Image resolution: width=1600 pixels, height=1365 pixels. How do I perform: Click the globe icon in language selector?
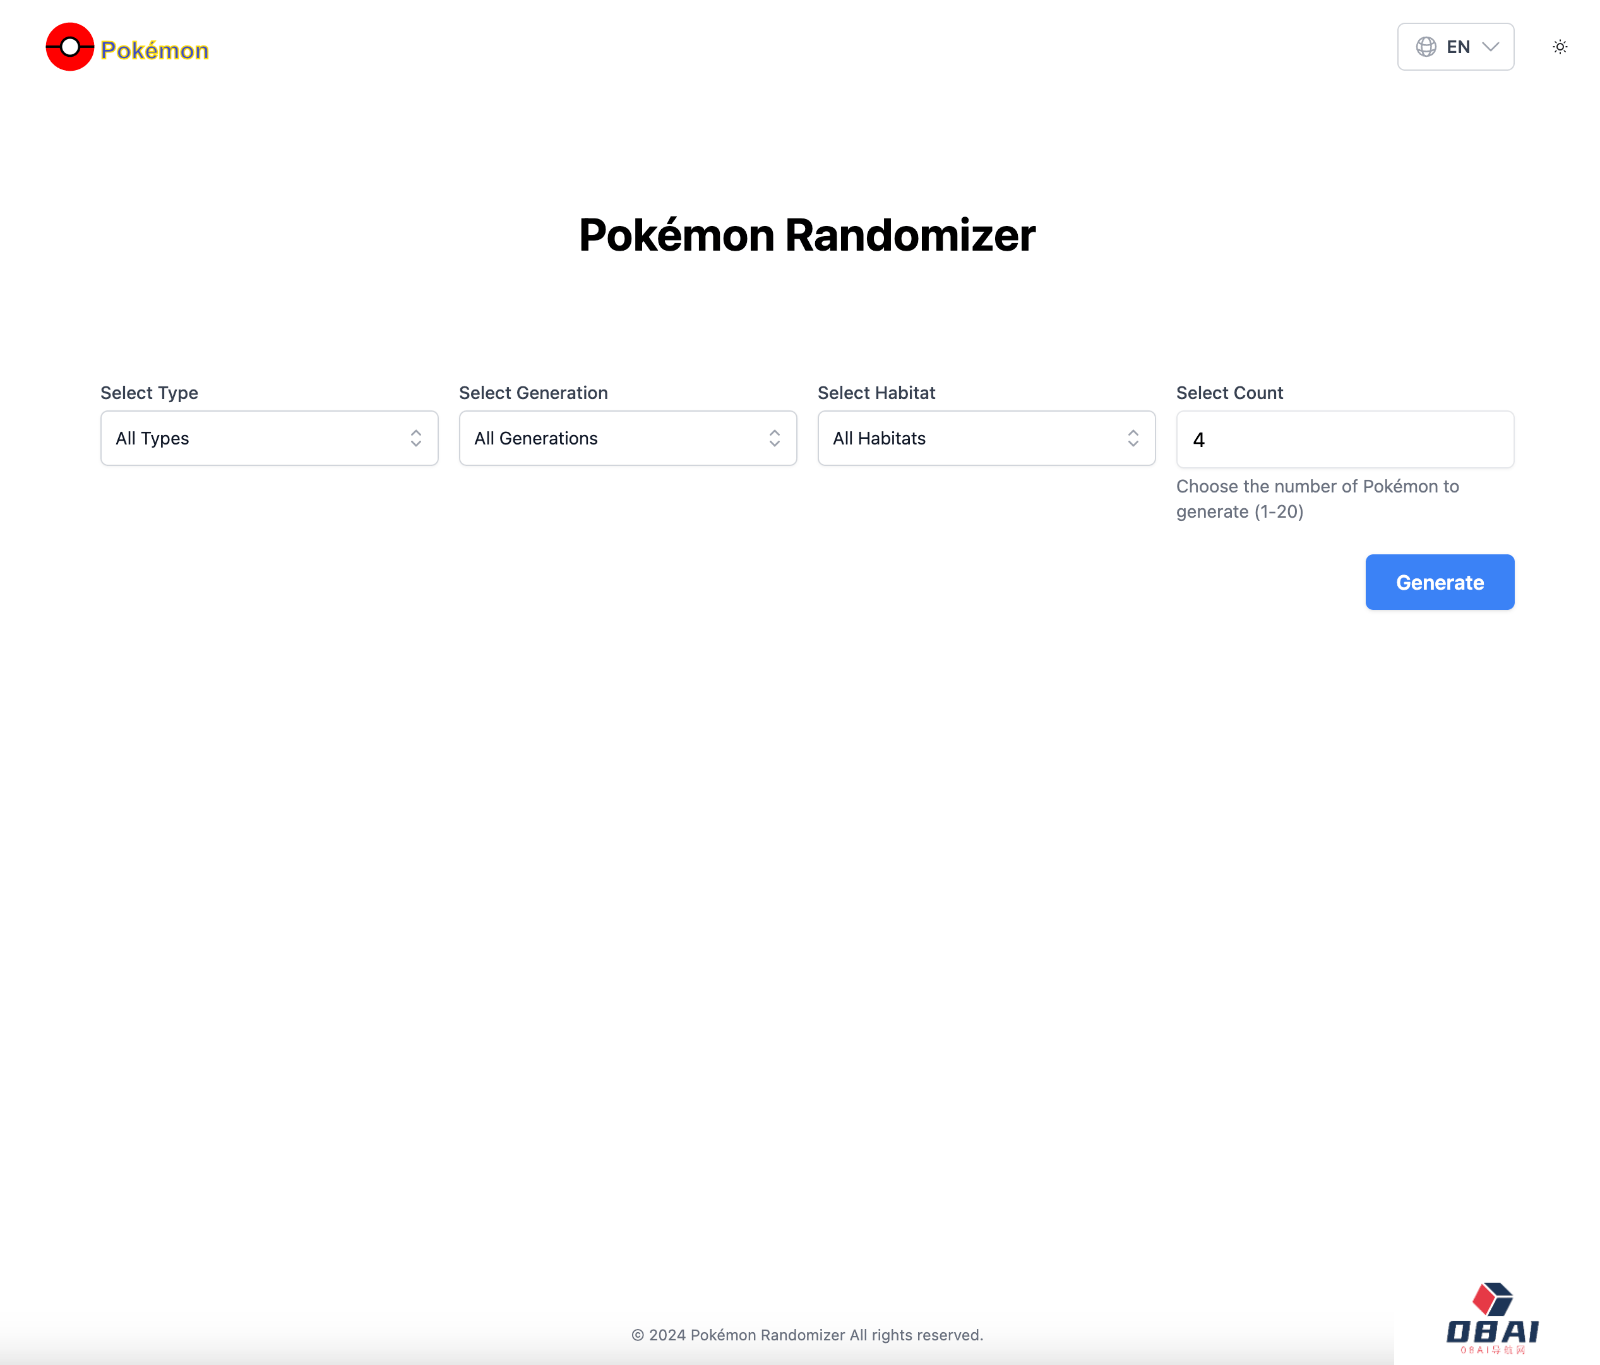pyautogui.click(x=1426, y=47)
